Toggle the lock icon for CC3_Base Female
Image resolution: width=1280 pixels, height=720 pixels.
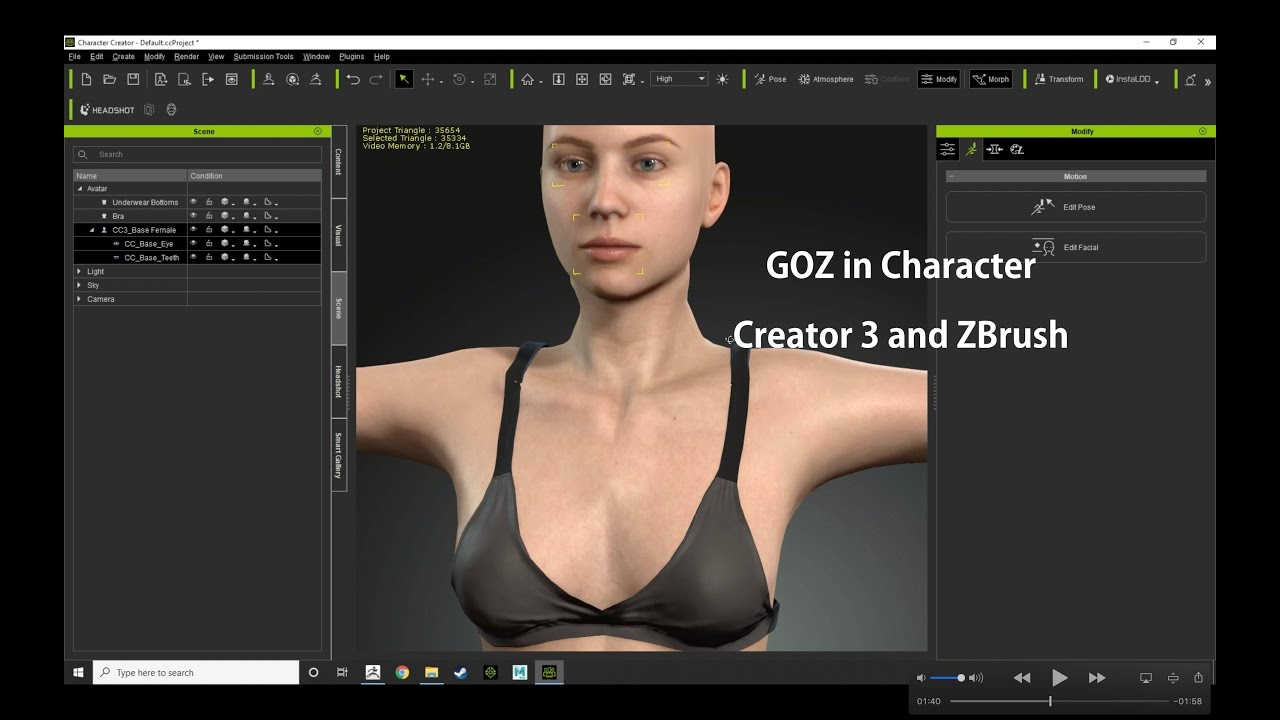tap(209, 230)
